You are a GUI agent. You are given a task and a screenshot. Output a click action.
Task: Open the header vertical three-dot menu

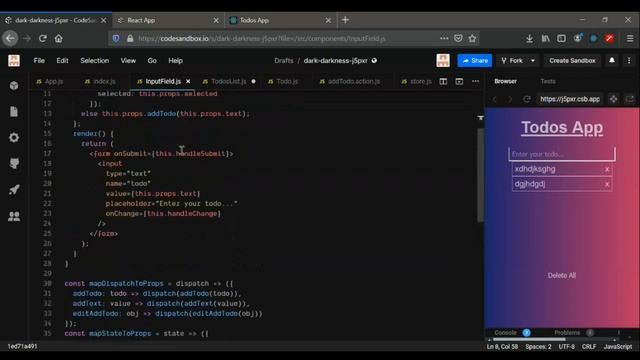(x=629, y=60)
